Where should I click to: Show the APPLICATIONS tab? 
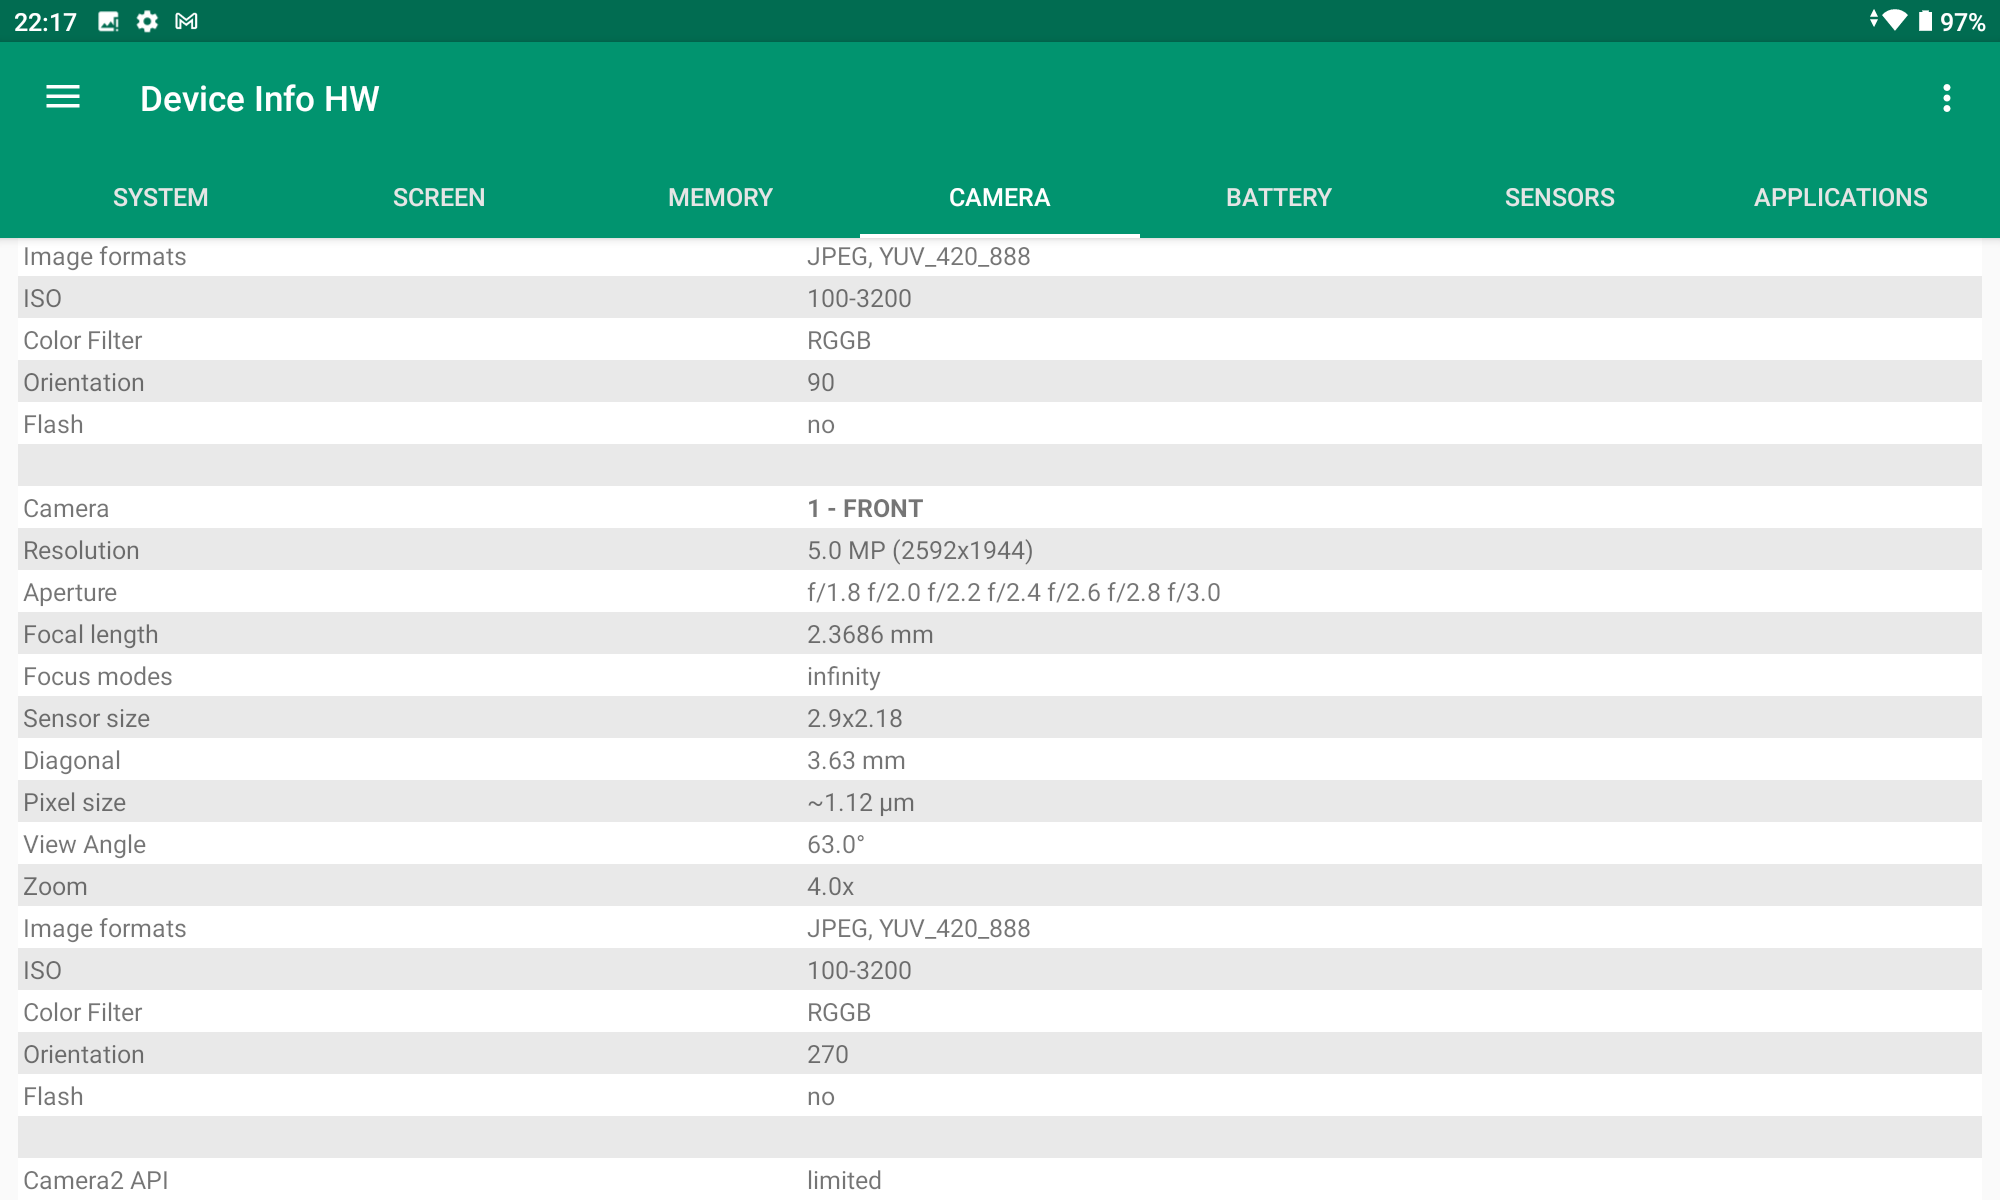click(1840, 197)
